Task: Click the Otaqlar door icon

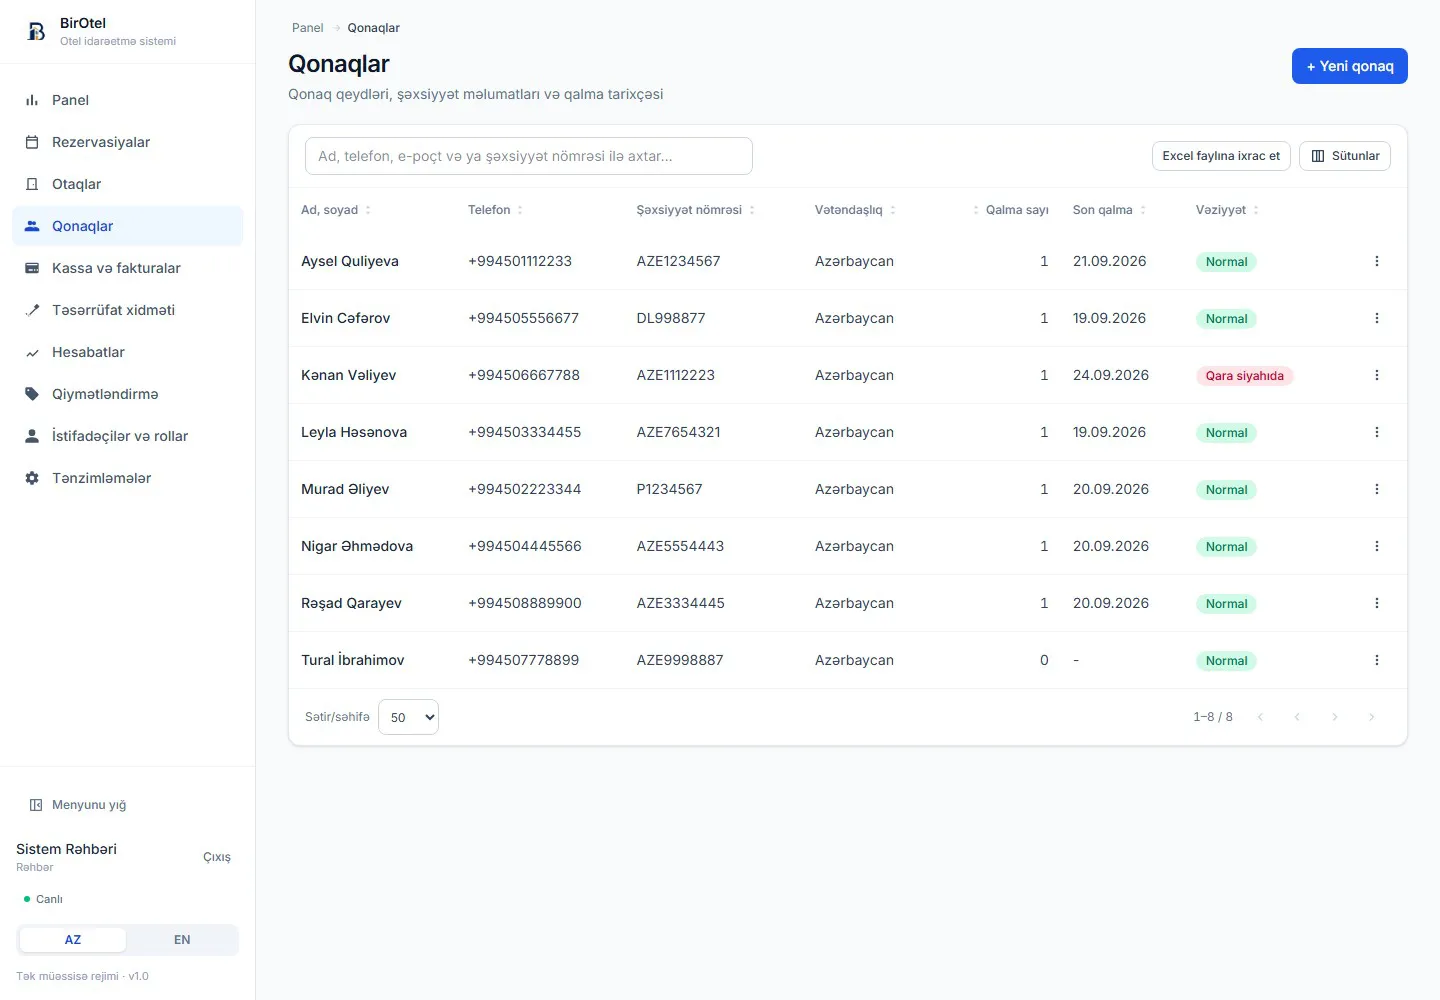Action: [32, 184]
